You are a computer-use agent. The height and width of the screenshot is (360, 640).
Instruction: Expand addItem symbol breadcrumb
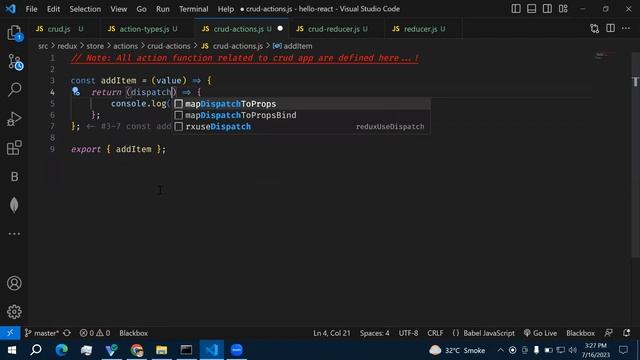point(293,46)
